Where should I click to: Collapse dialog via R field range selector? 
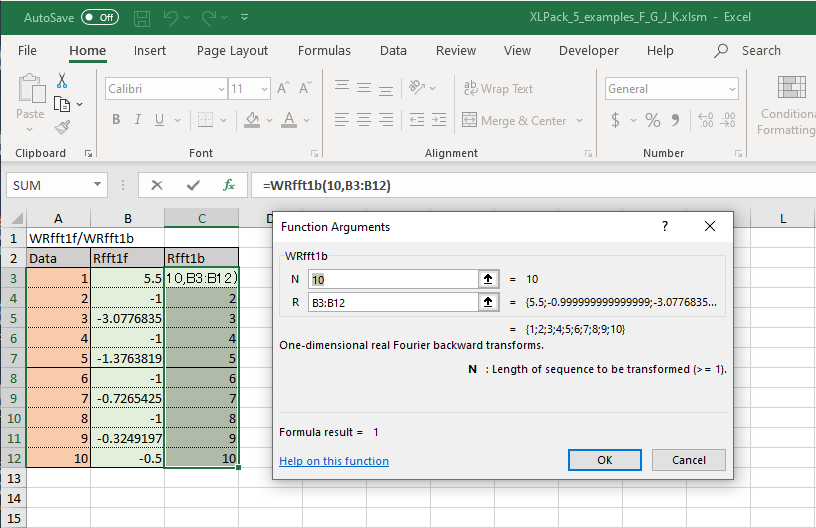click(488, 302)
